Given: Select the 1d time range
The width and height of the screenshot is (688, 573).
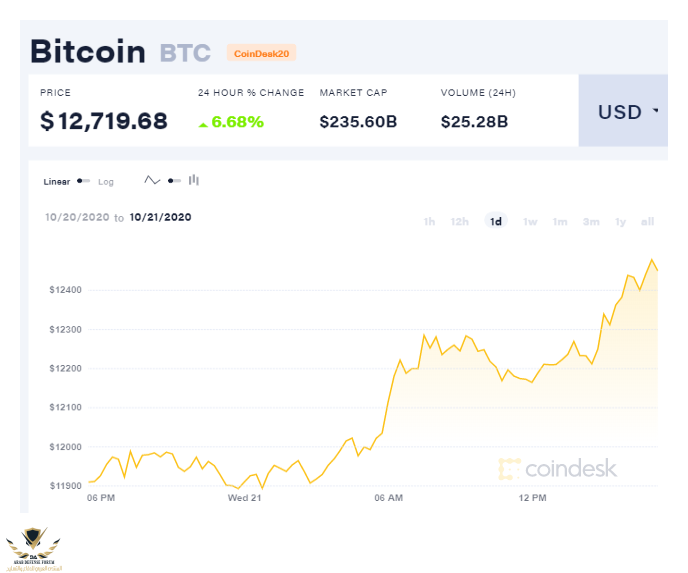Looking at the screenshot, I should pos(496,221).
